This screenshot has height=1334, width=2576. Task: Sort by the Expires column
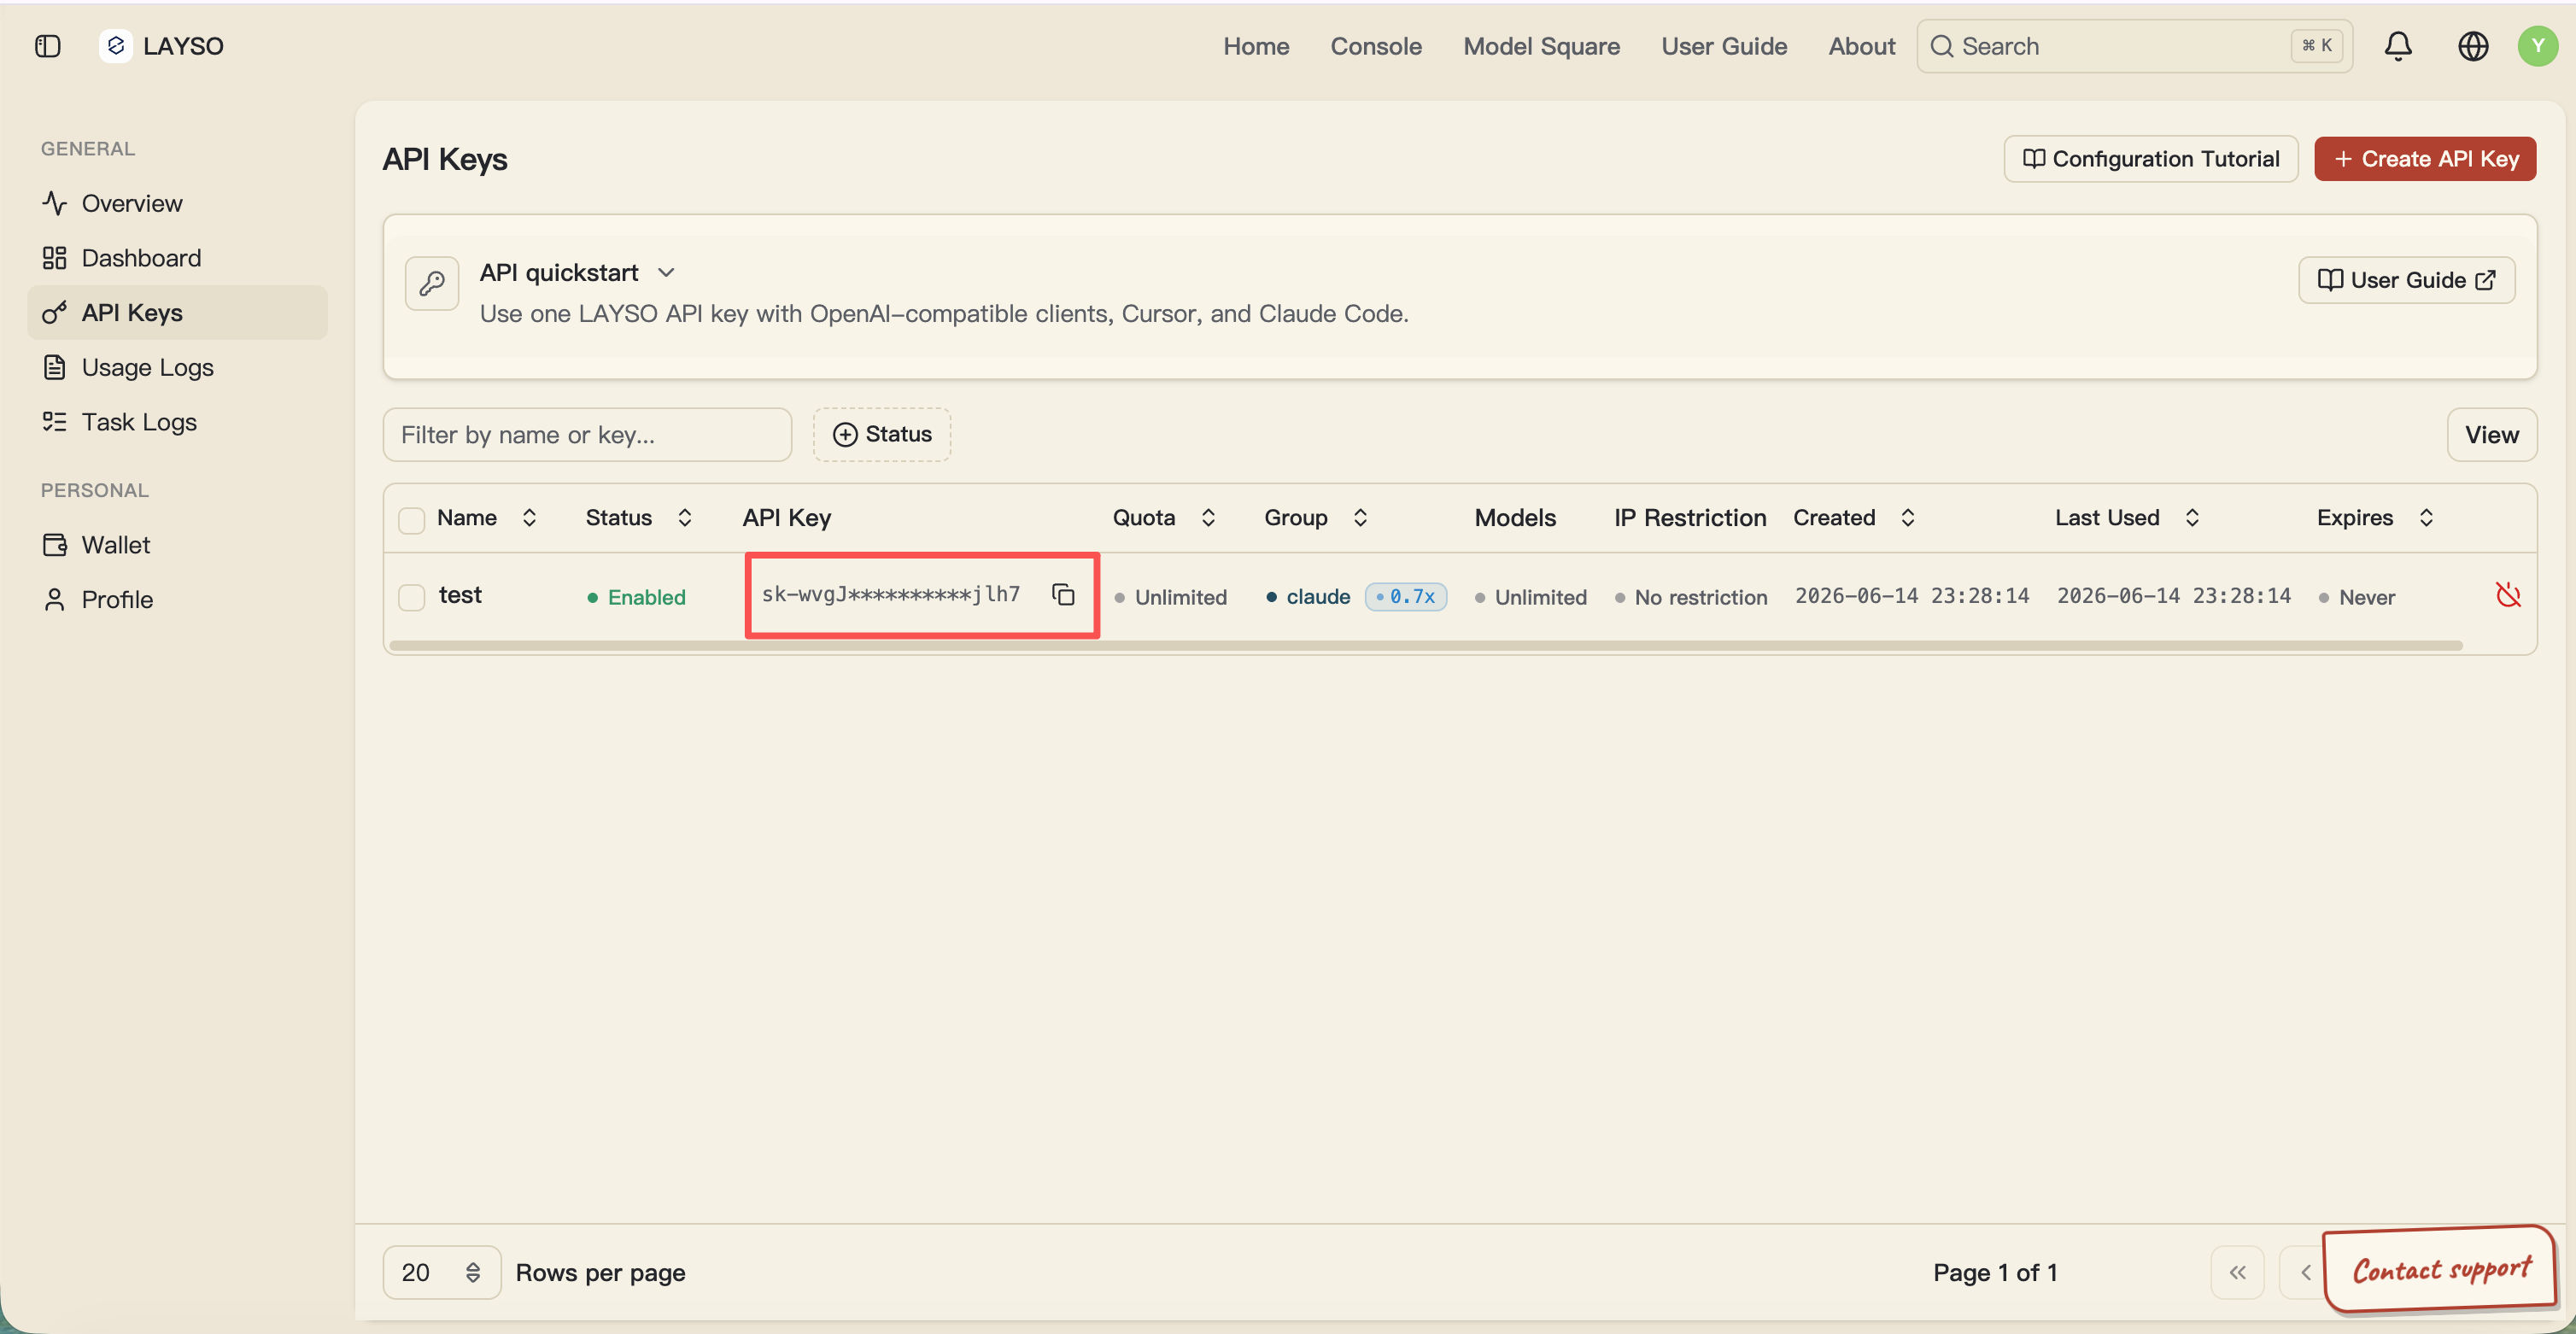[2375, 517]
